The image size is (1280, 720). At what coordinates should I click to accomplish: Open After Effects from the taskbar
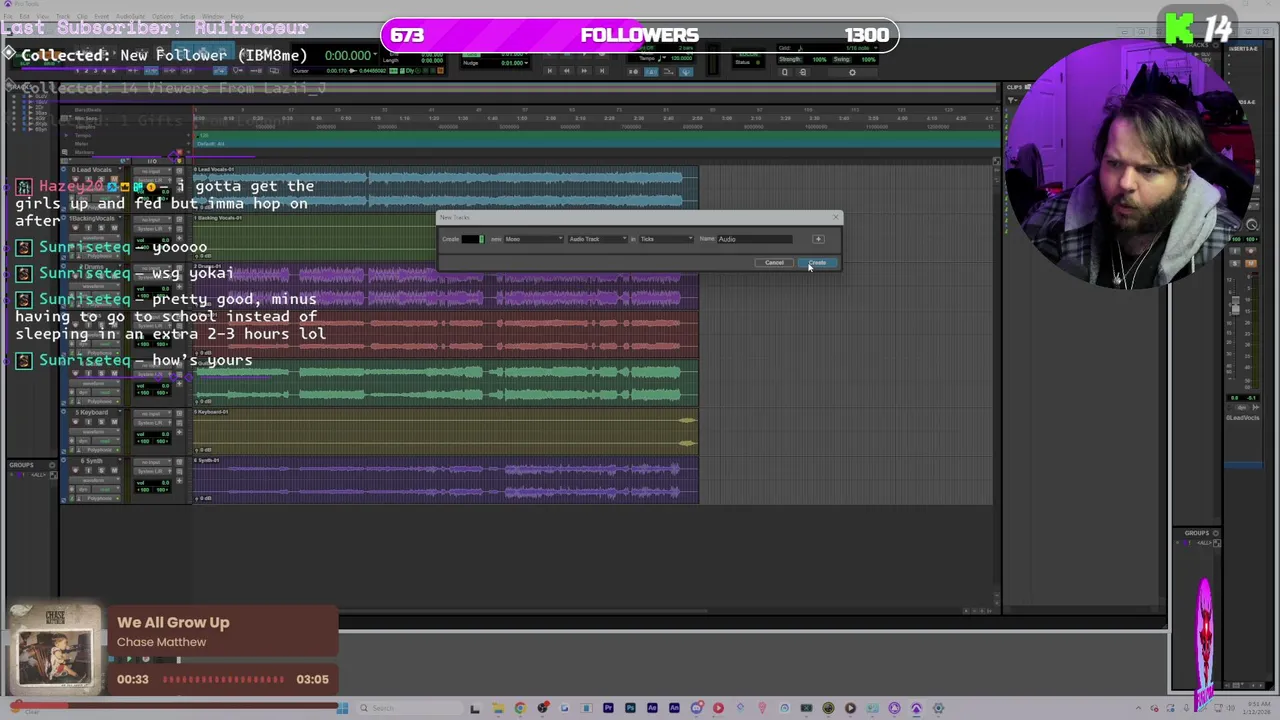(x=652, y=708)
